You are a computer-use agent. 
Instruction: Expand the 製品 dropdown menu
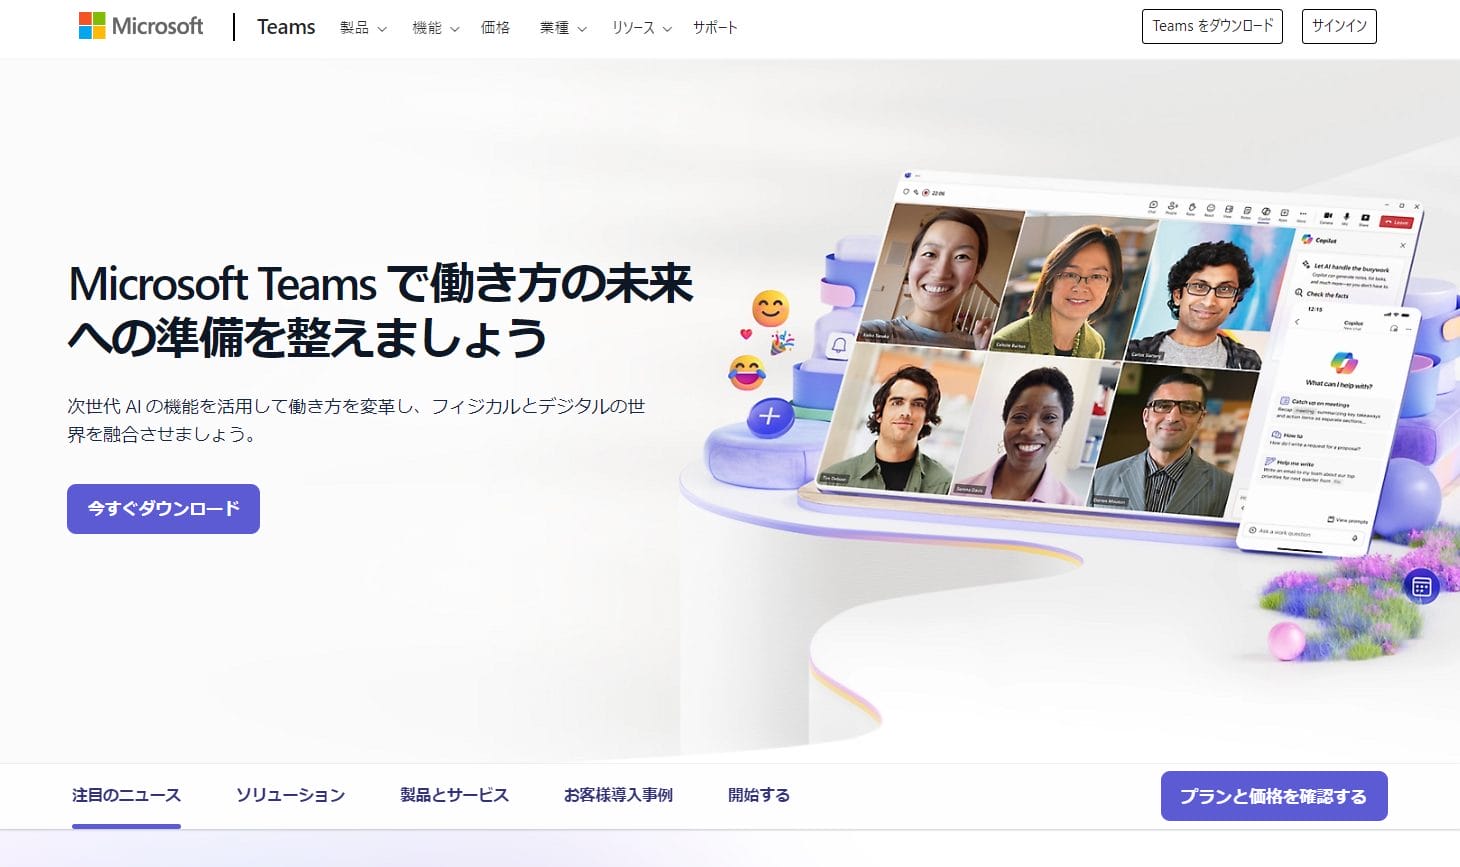[x=363, y=28]
